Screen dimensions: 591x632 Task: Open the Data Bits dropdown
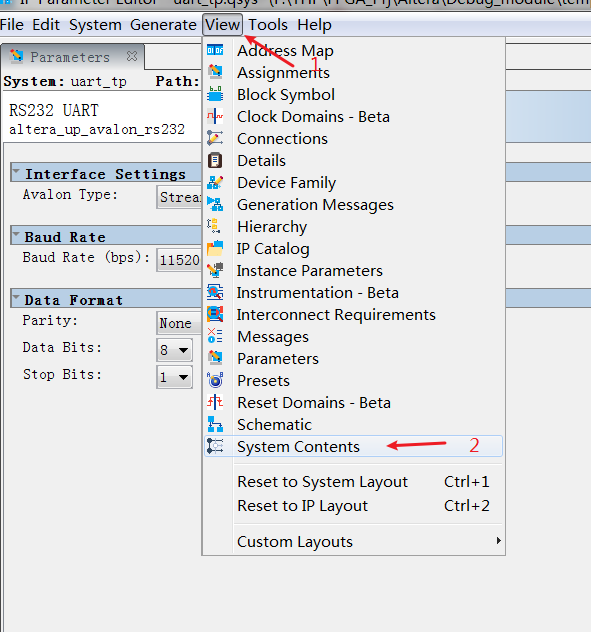pos(174,350)
